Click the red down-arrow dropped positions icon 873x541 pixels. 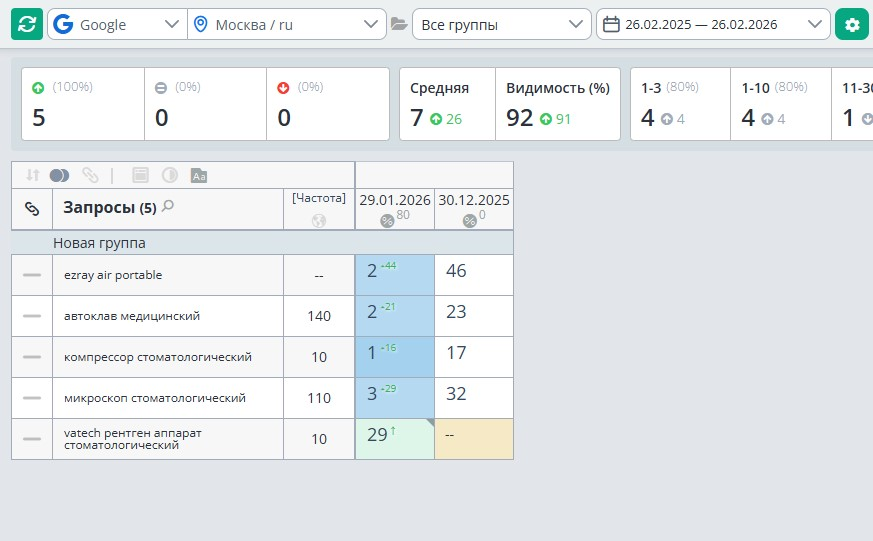click(283, 87)
